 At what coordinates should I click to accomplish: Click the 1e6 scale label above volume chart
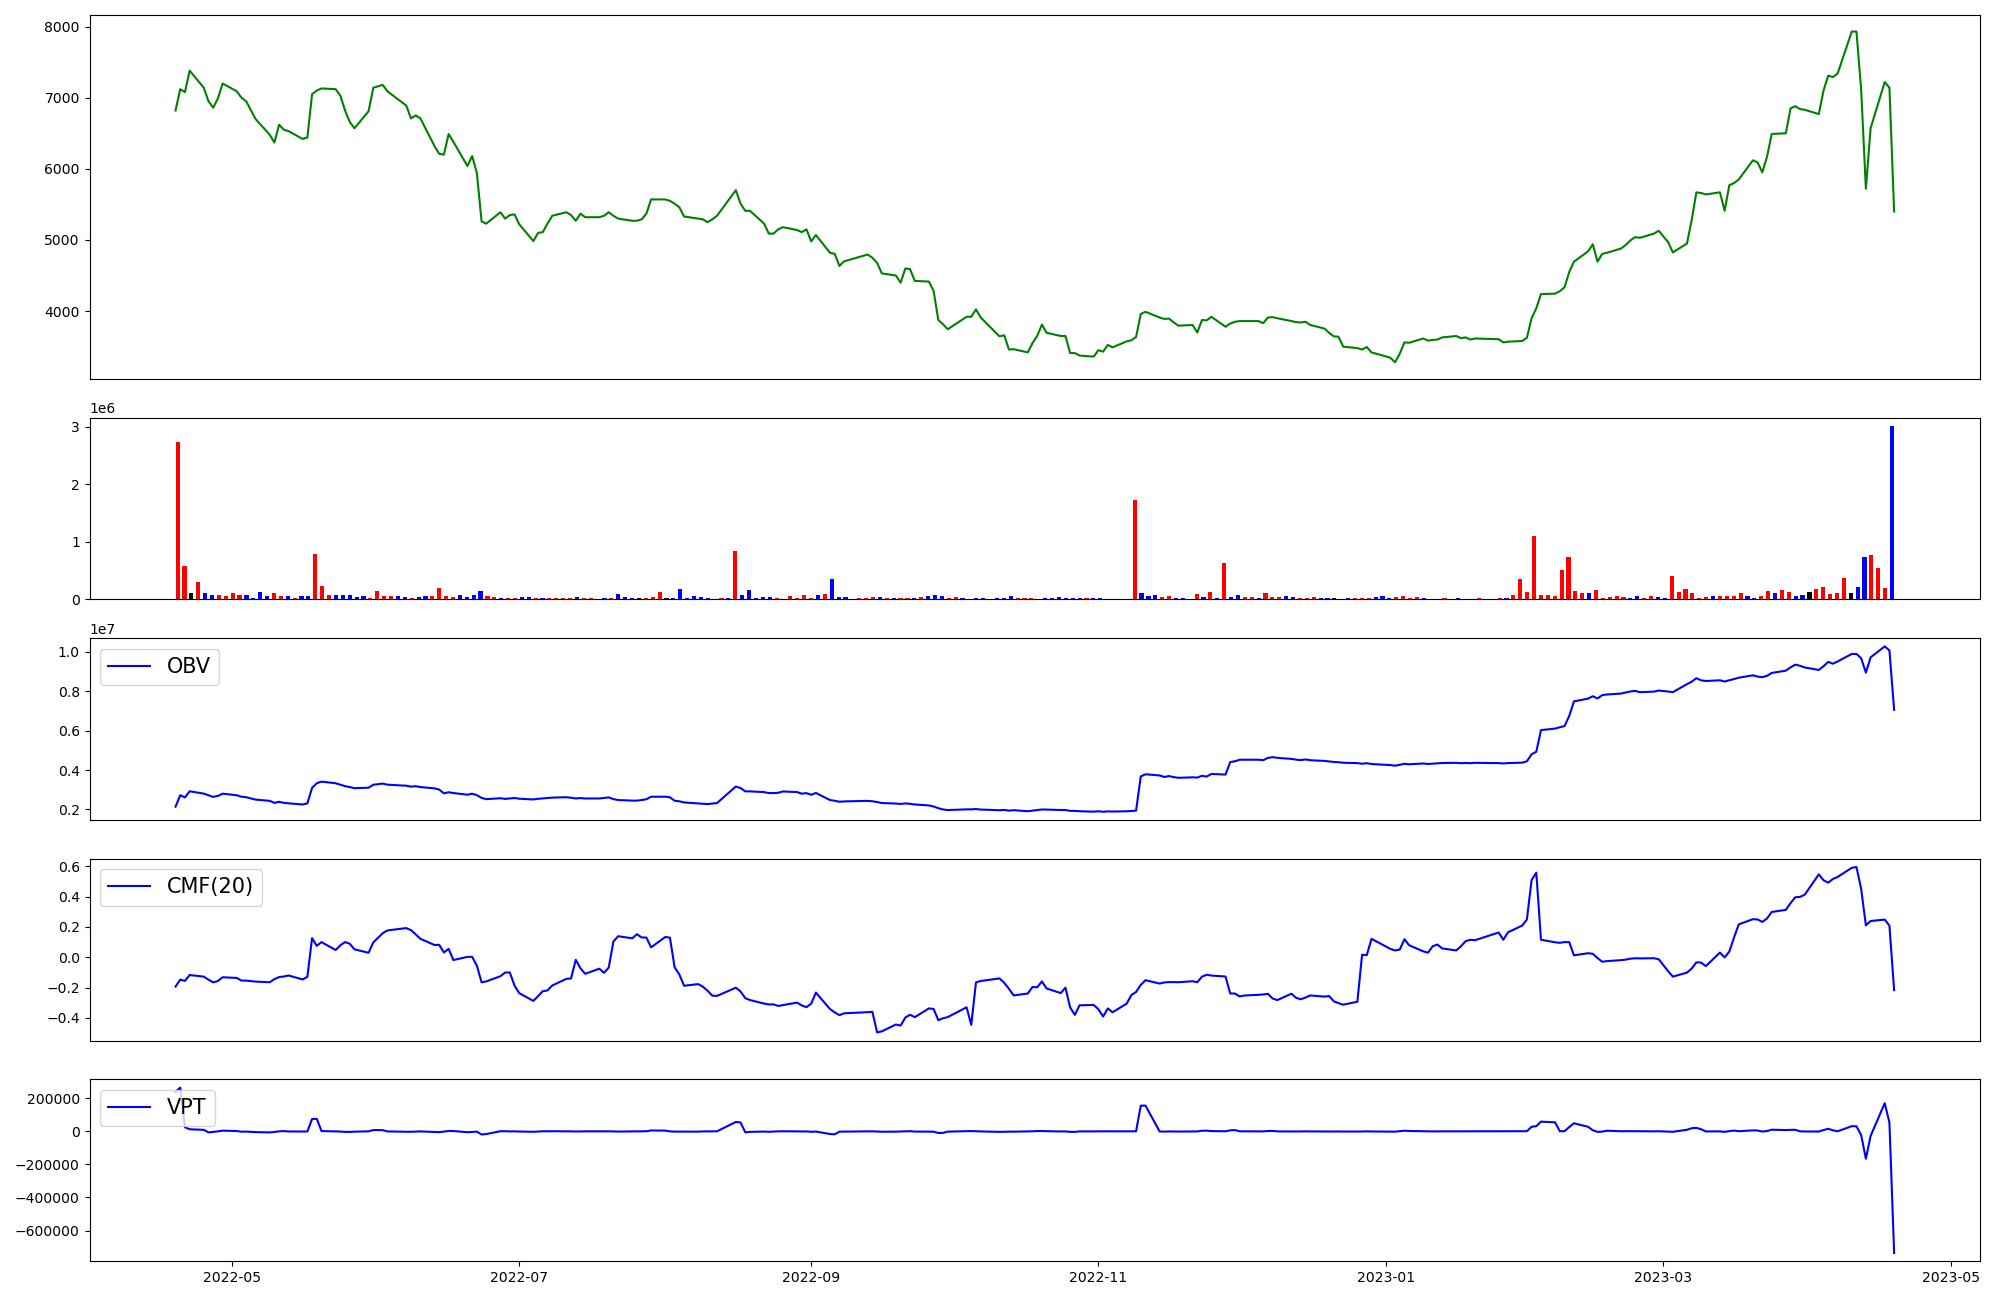tap(102, 408)
